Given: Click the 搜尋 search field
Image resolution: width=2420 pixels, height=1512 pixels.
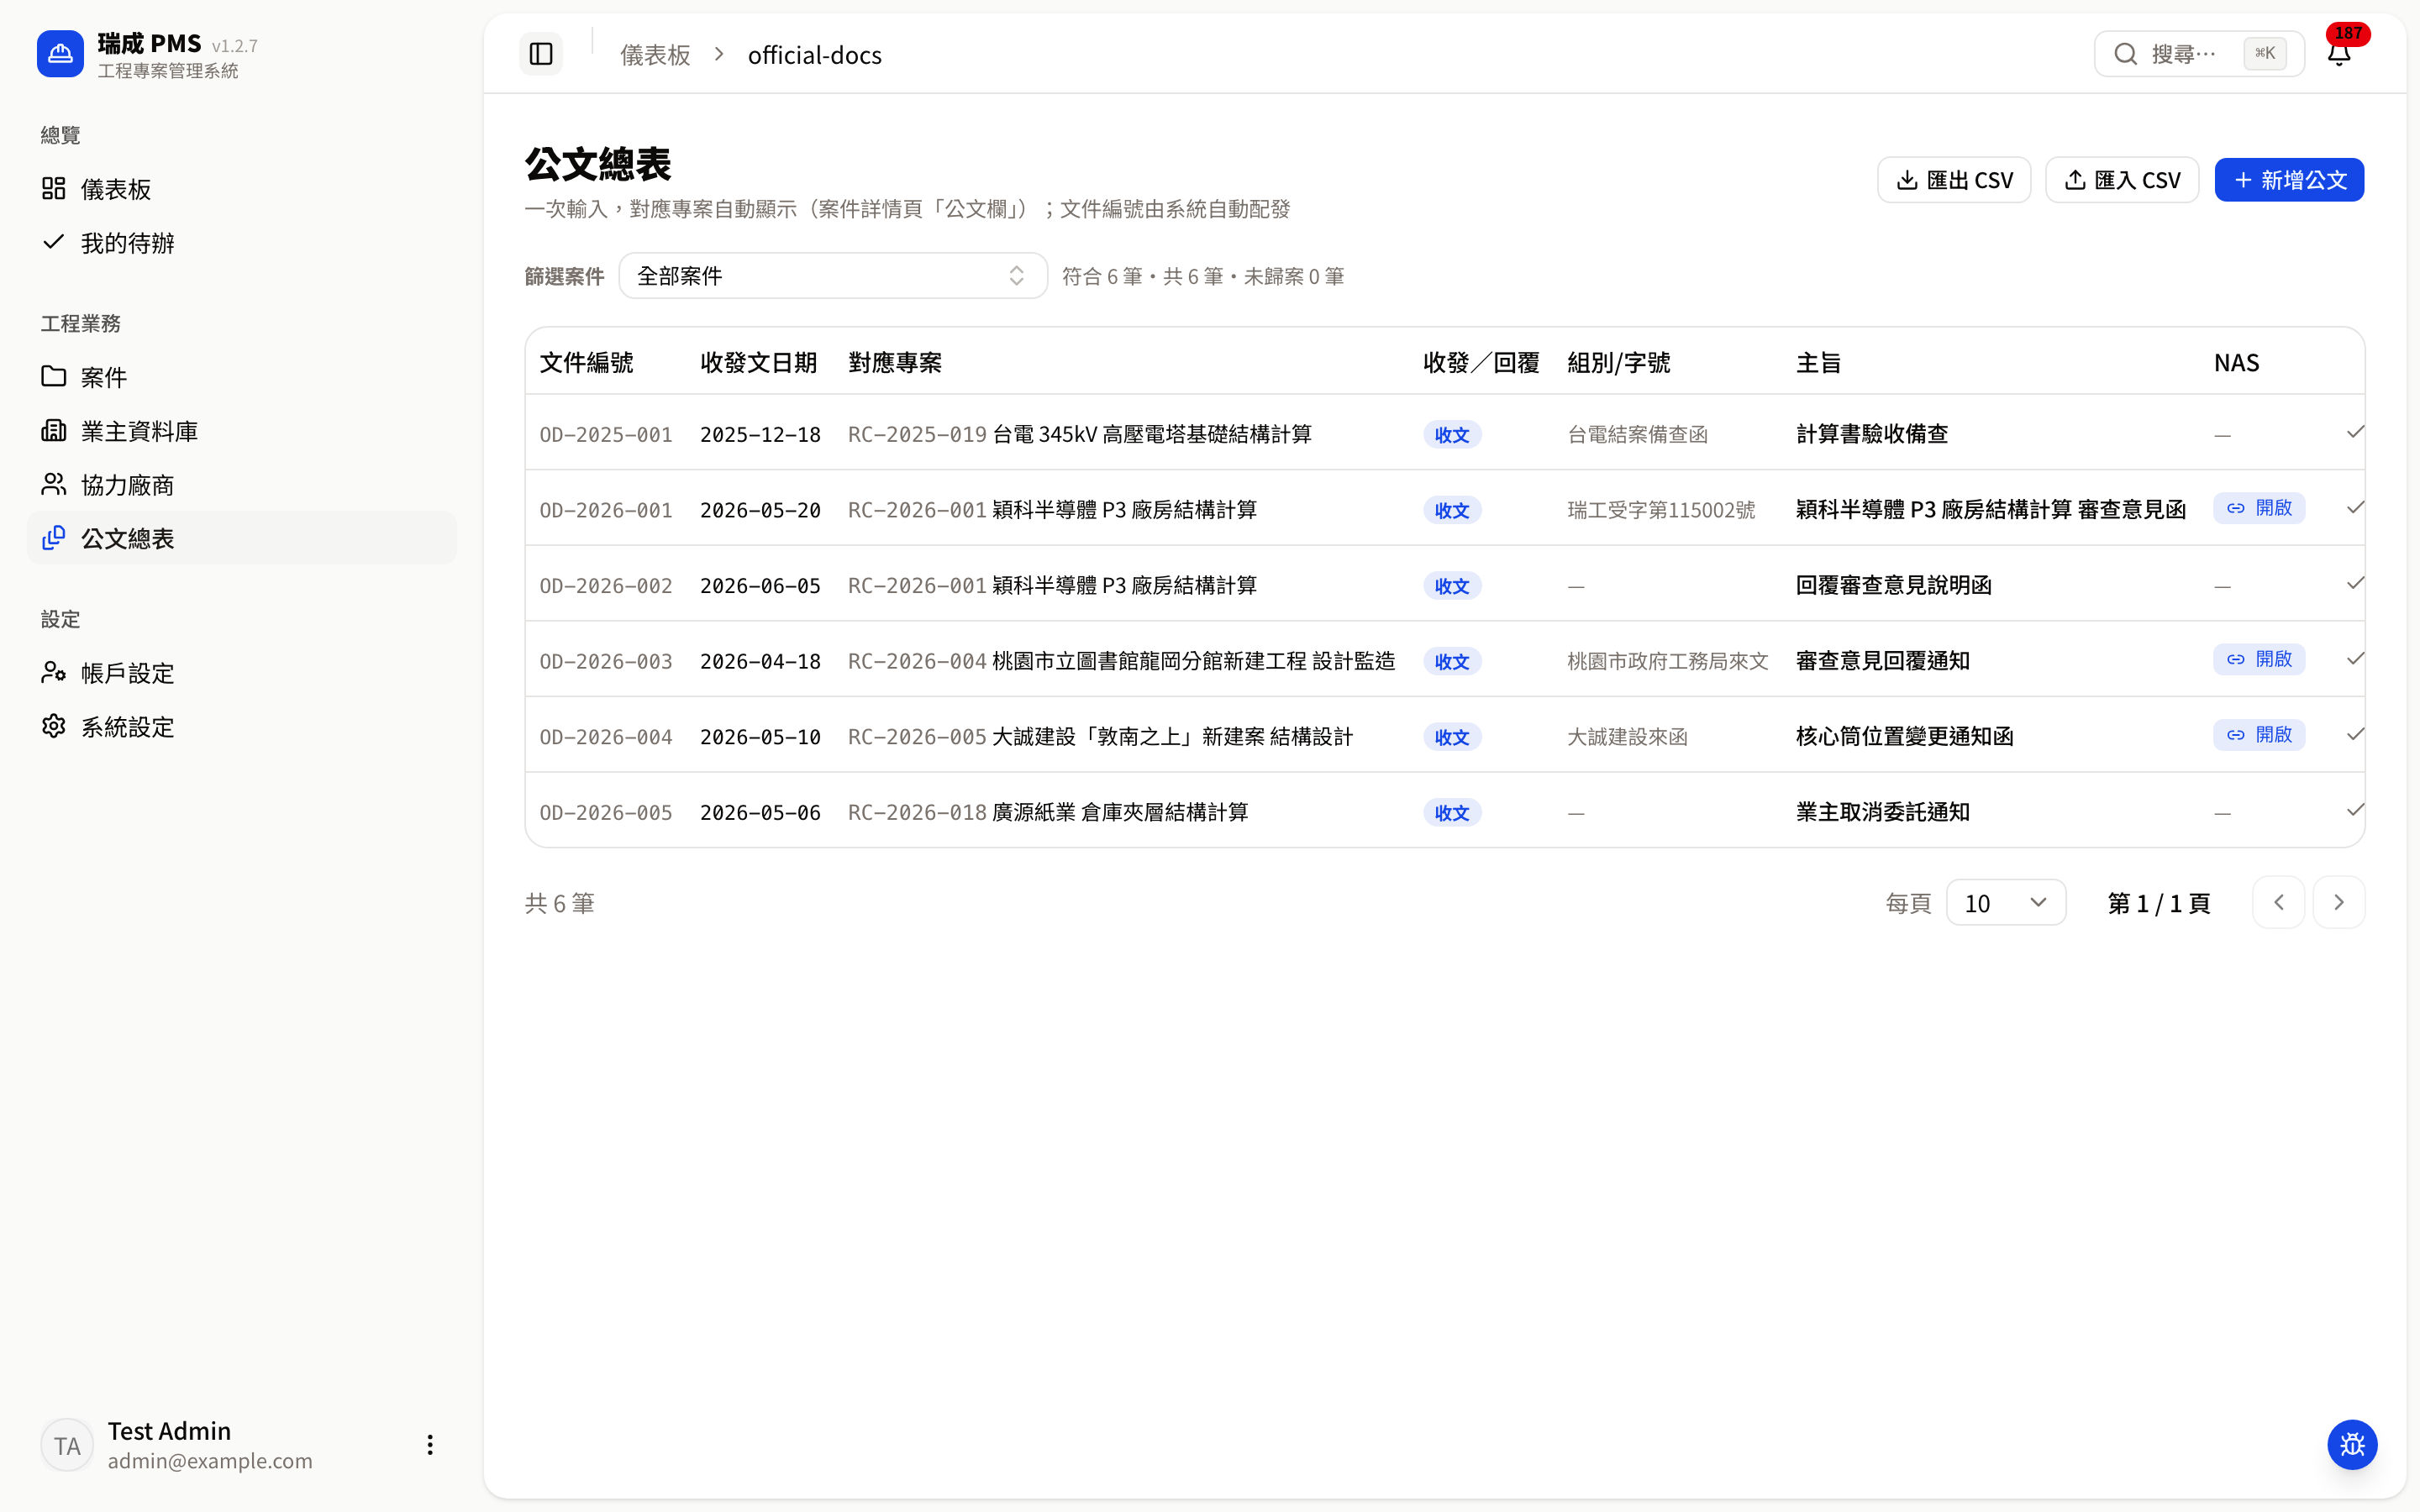Looking at the screenshot, I should tap(2199, 54).
